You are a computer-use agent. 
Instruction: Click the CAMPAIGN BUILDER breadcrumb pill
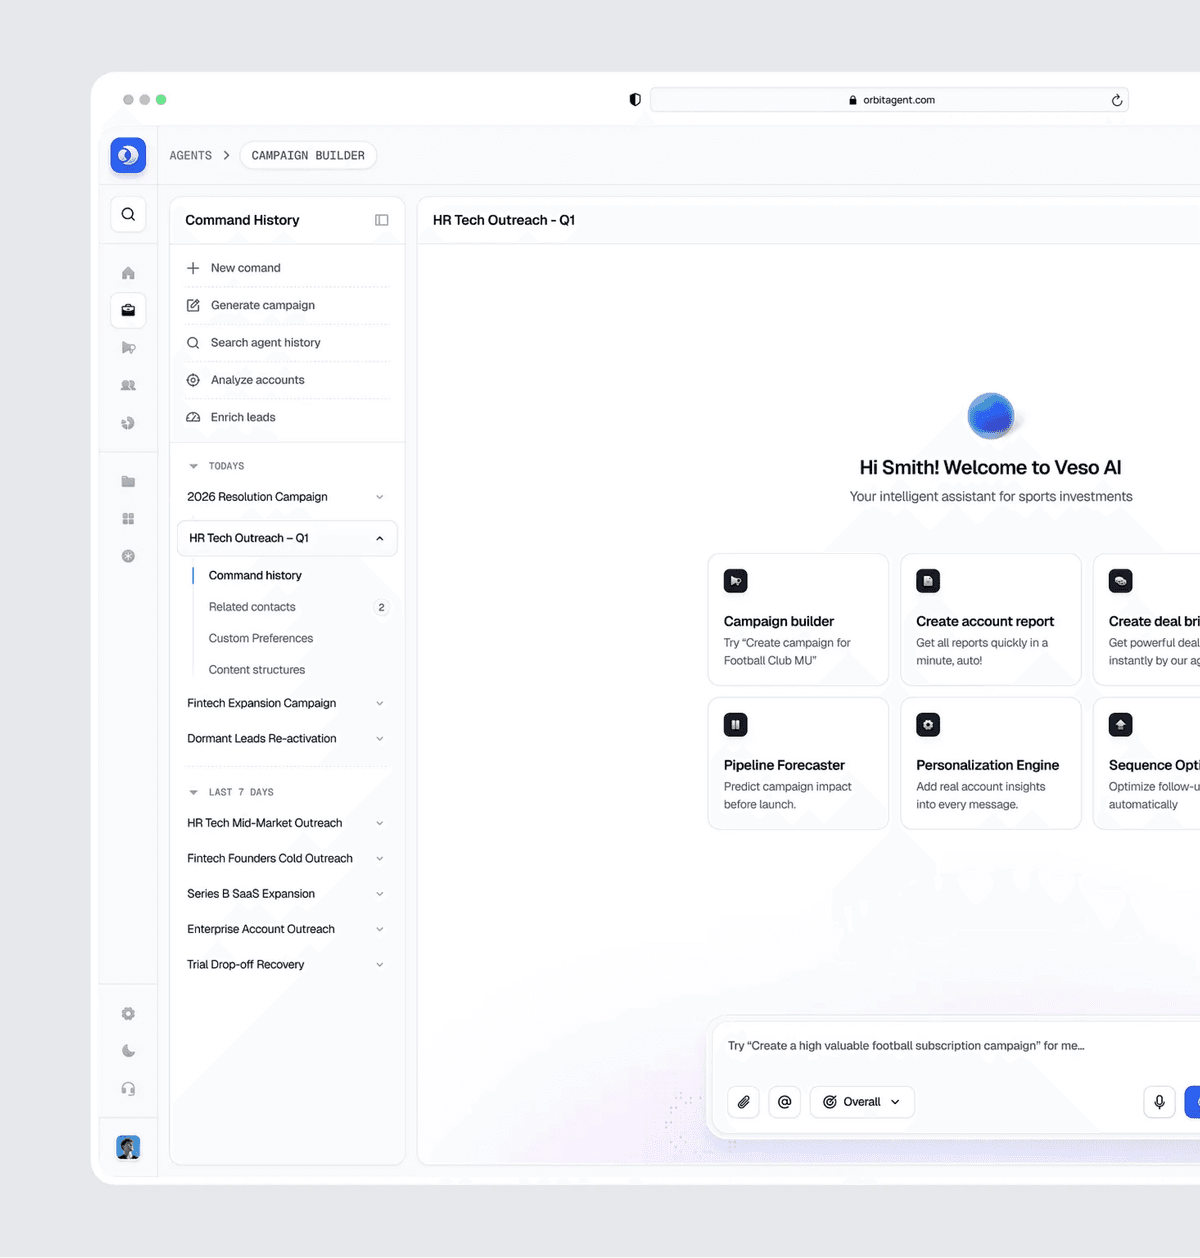point(308,155)
